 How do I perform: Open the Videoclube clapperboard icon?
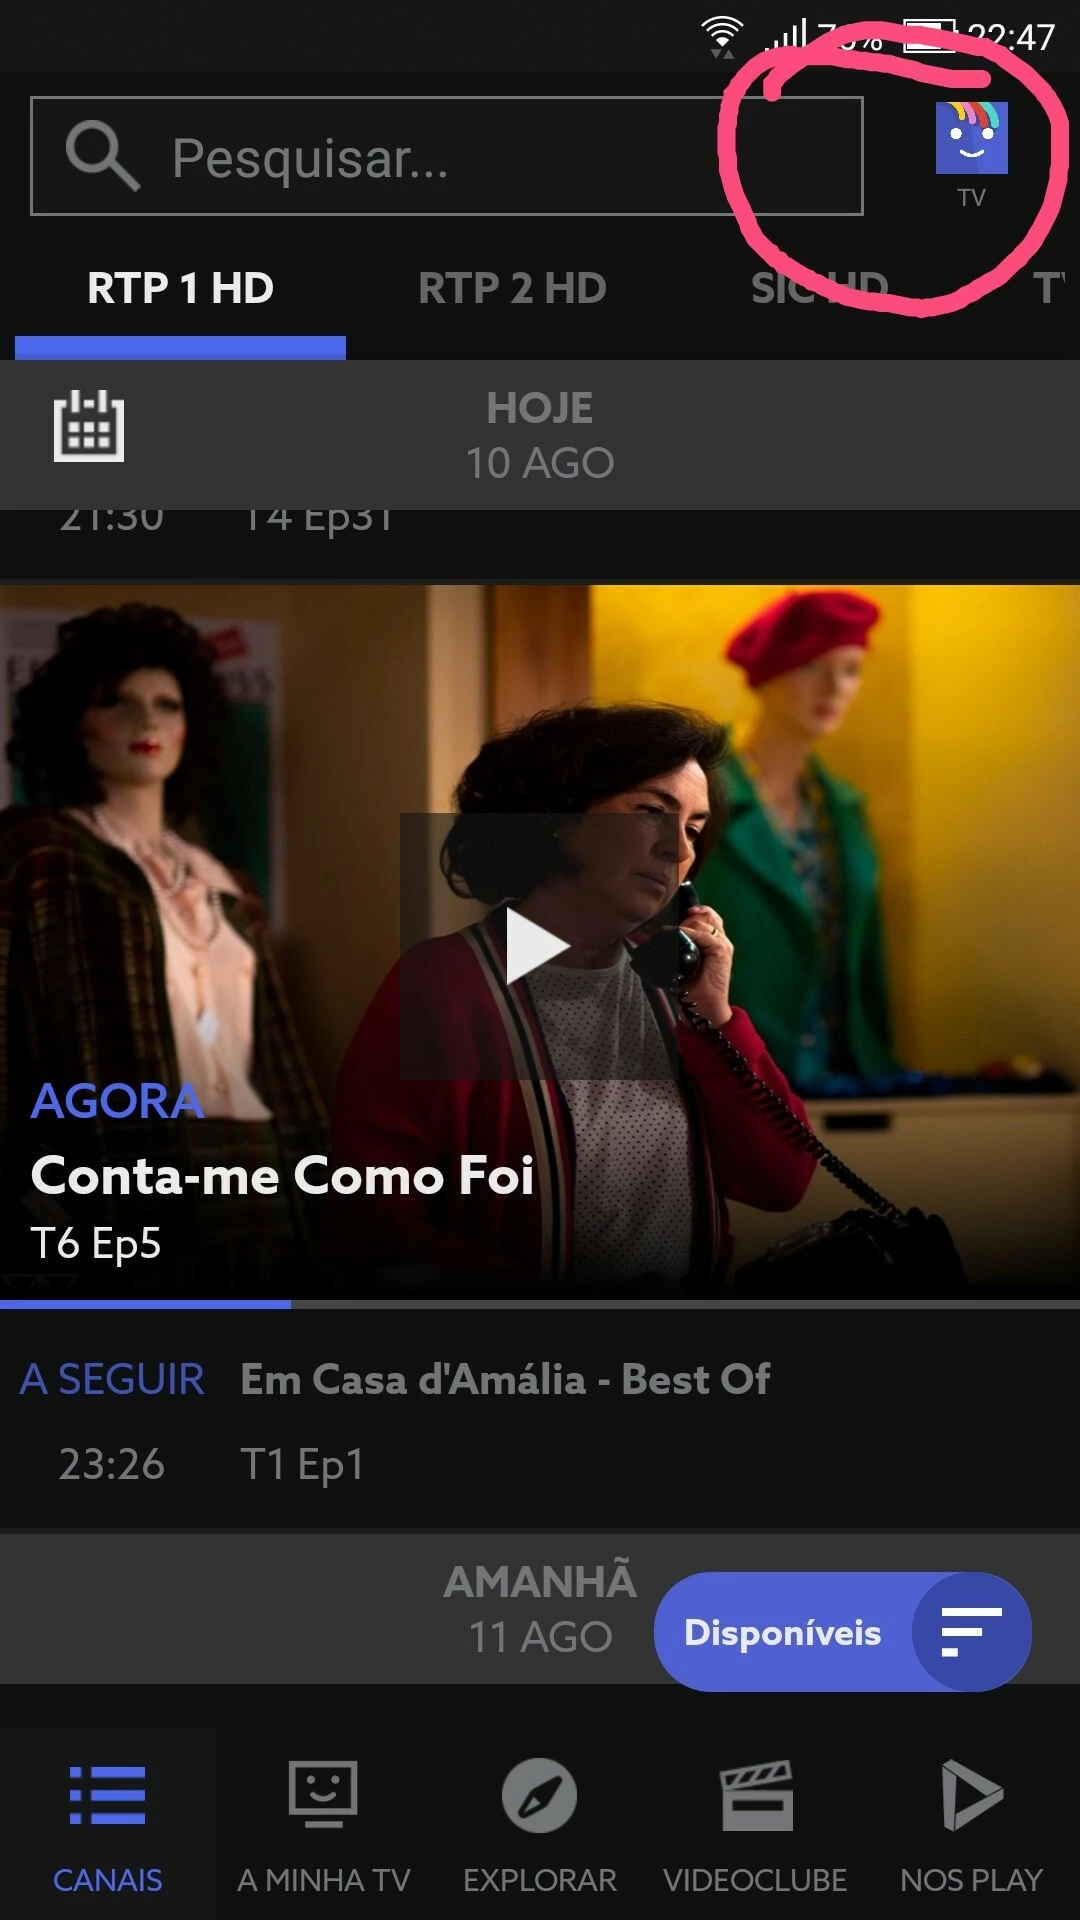756,1796
